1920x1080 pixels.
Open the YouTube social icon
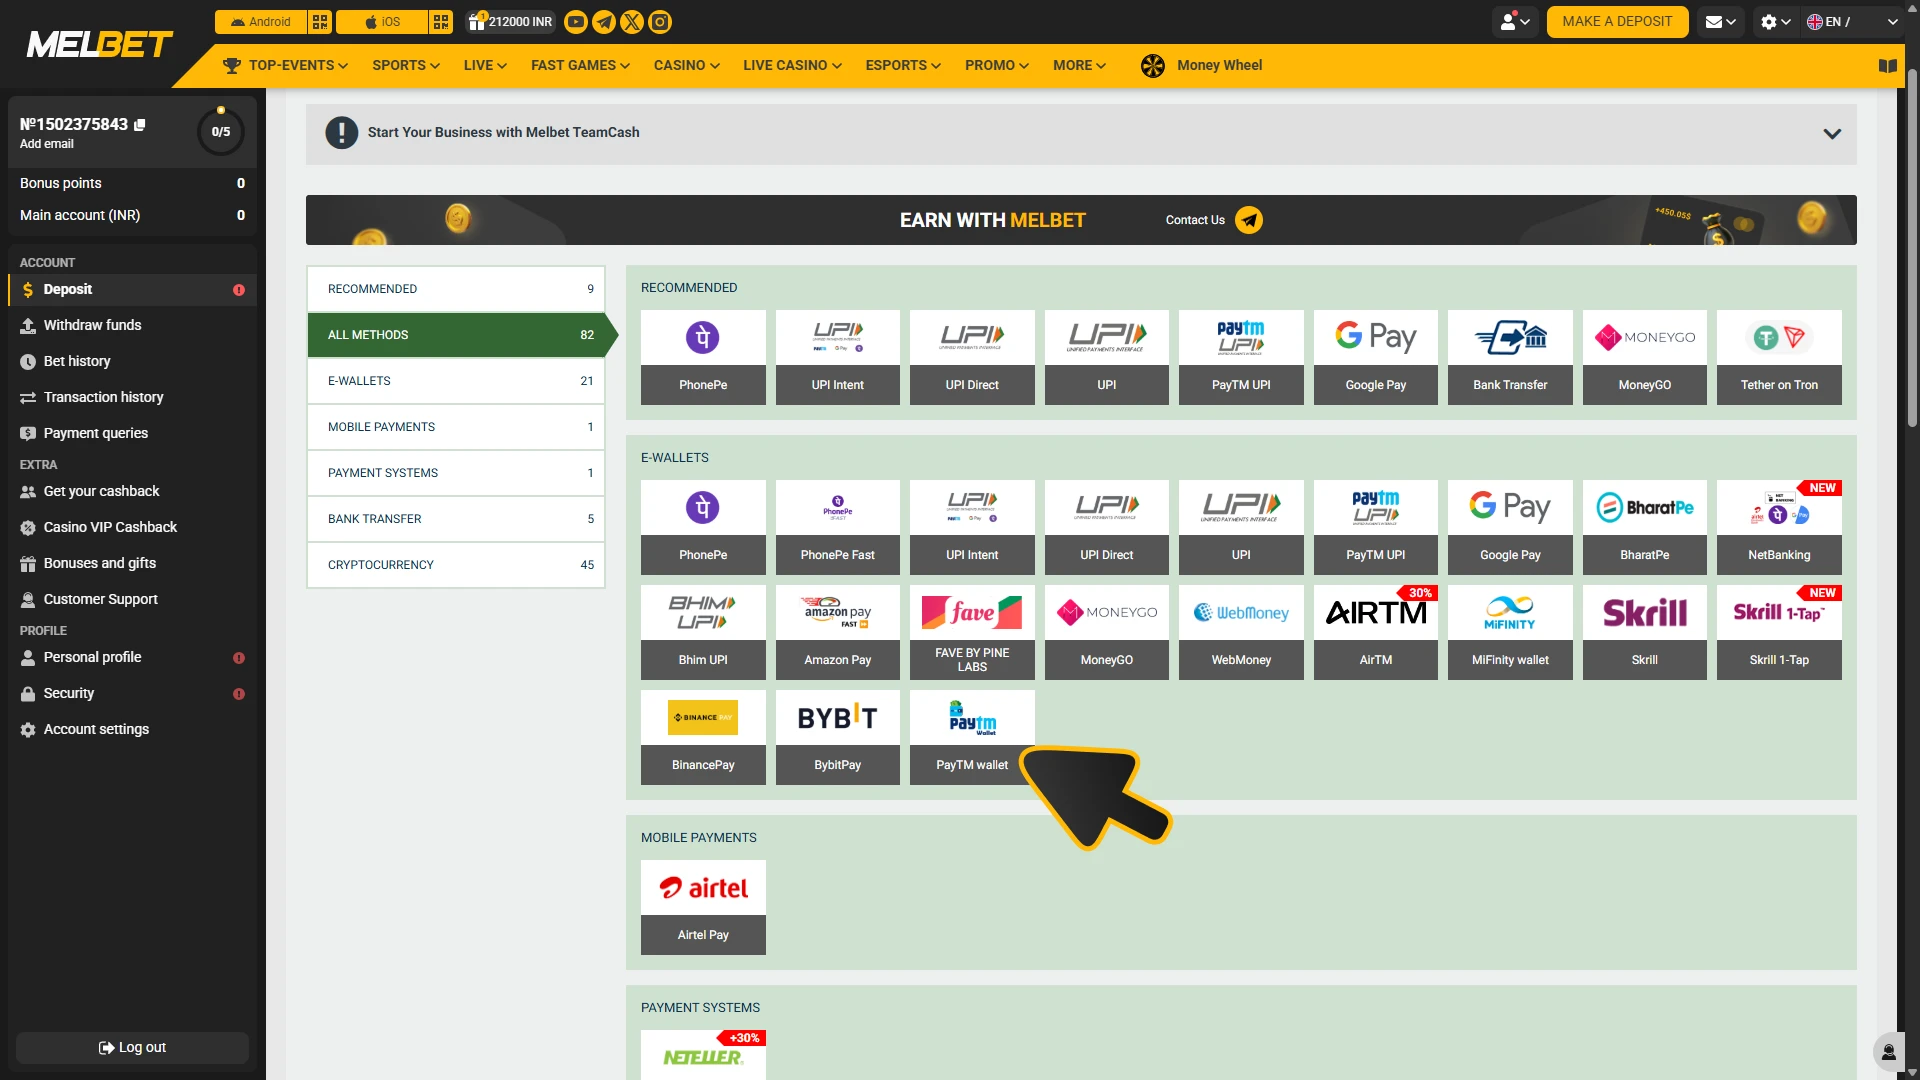click(576, 22)
